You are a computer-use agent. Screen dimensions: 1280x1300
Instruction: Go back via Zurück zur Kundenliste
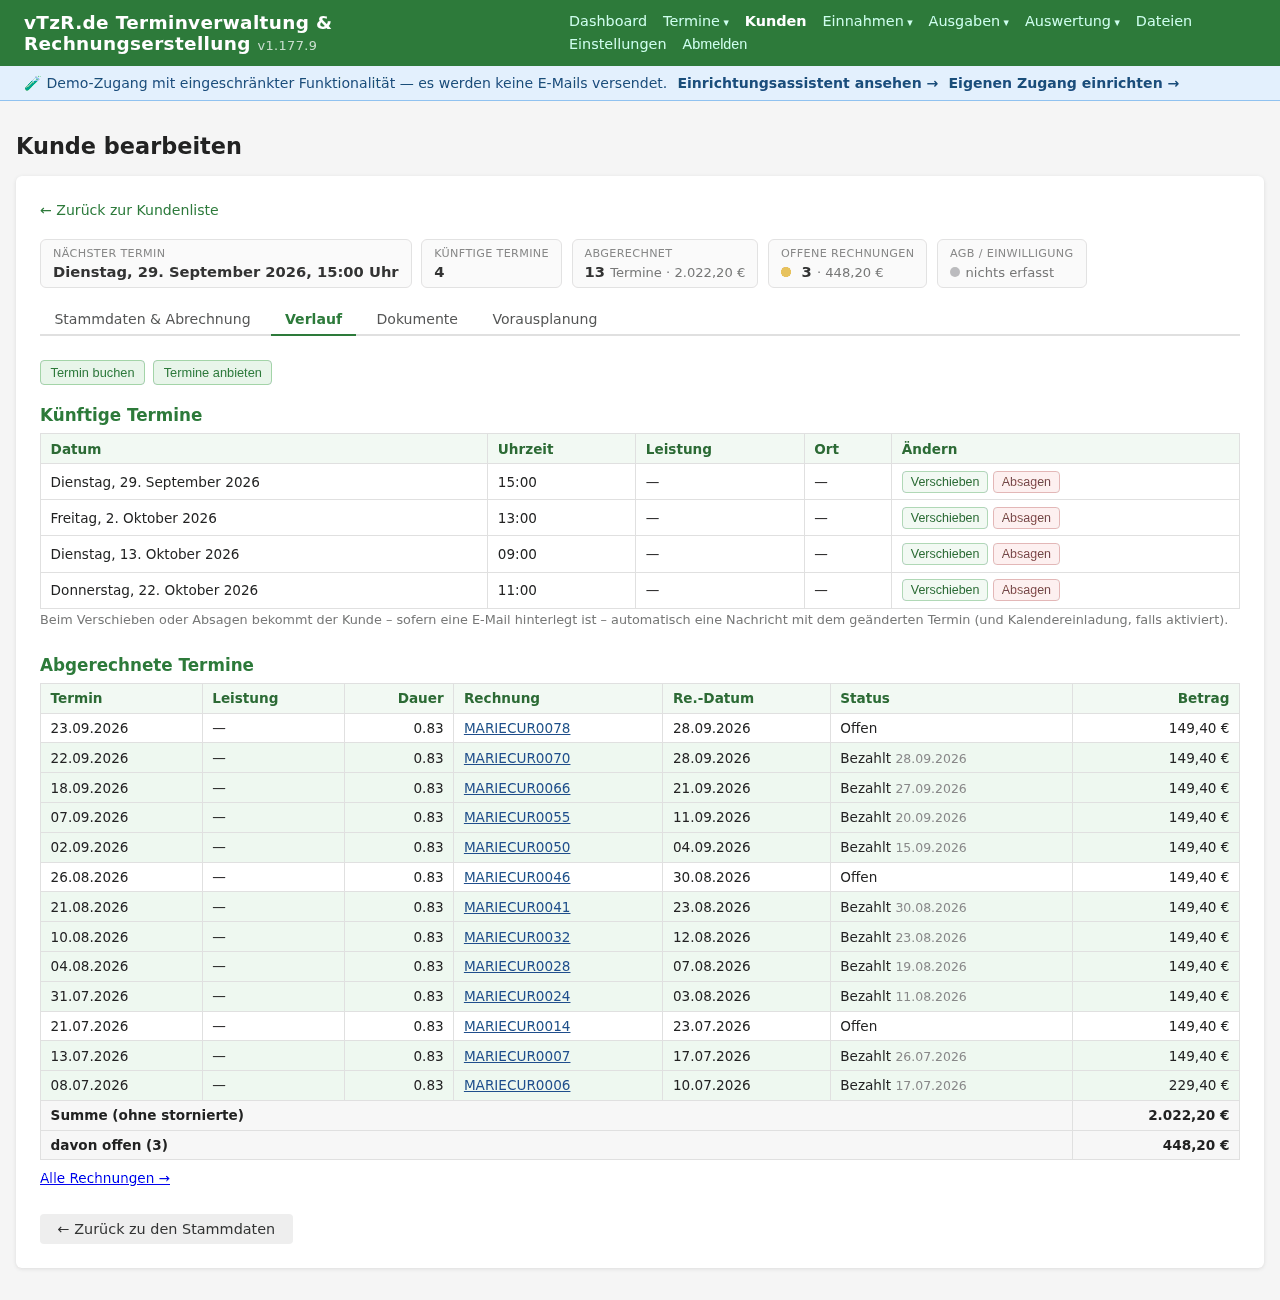coord(129,210)
